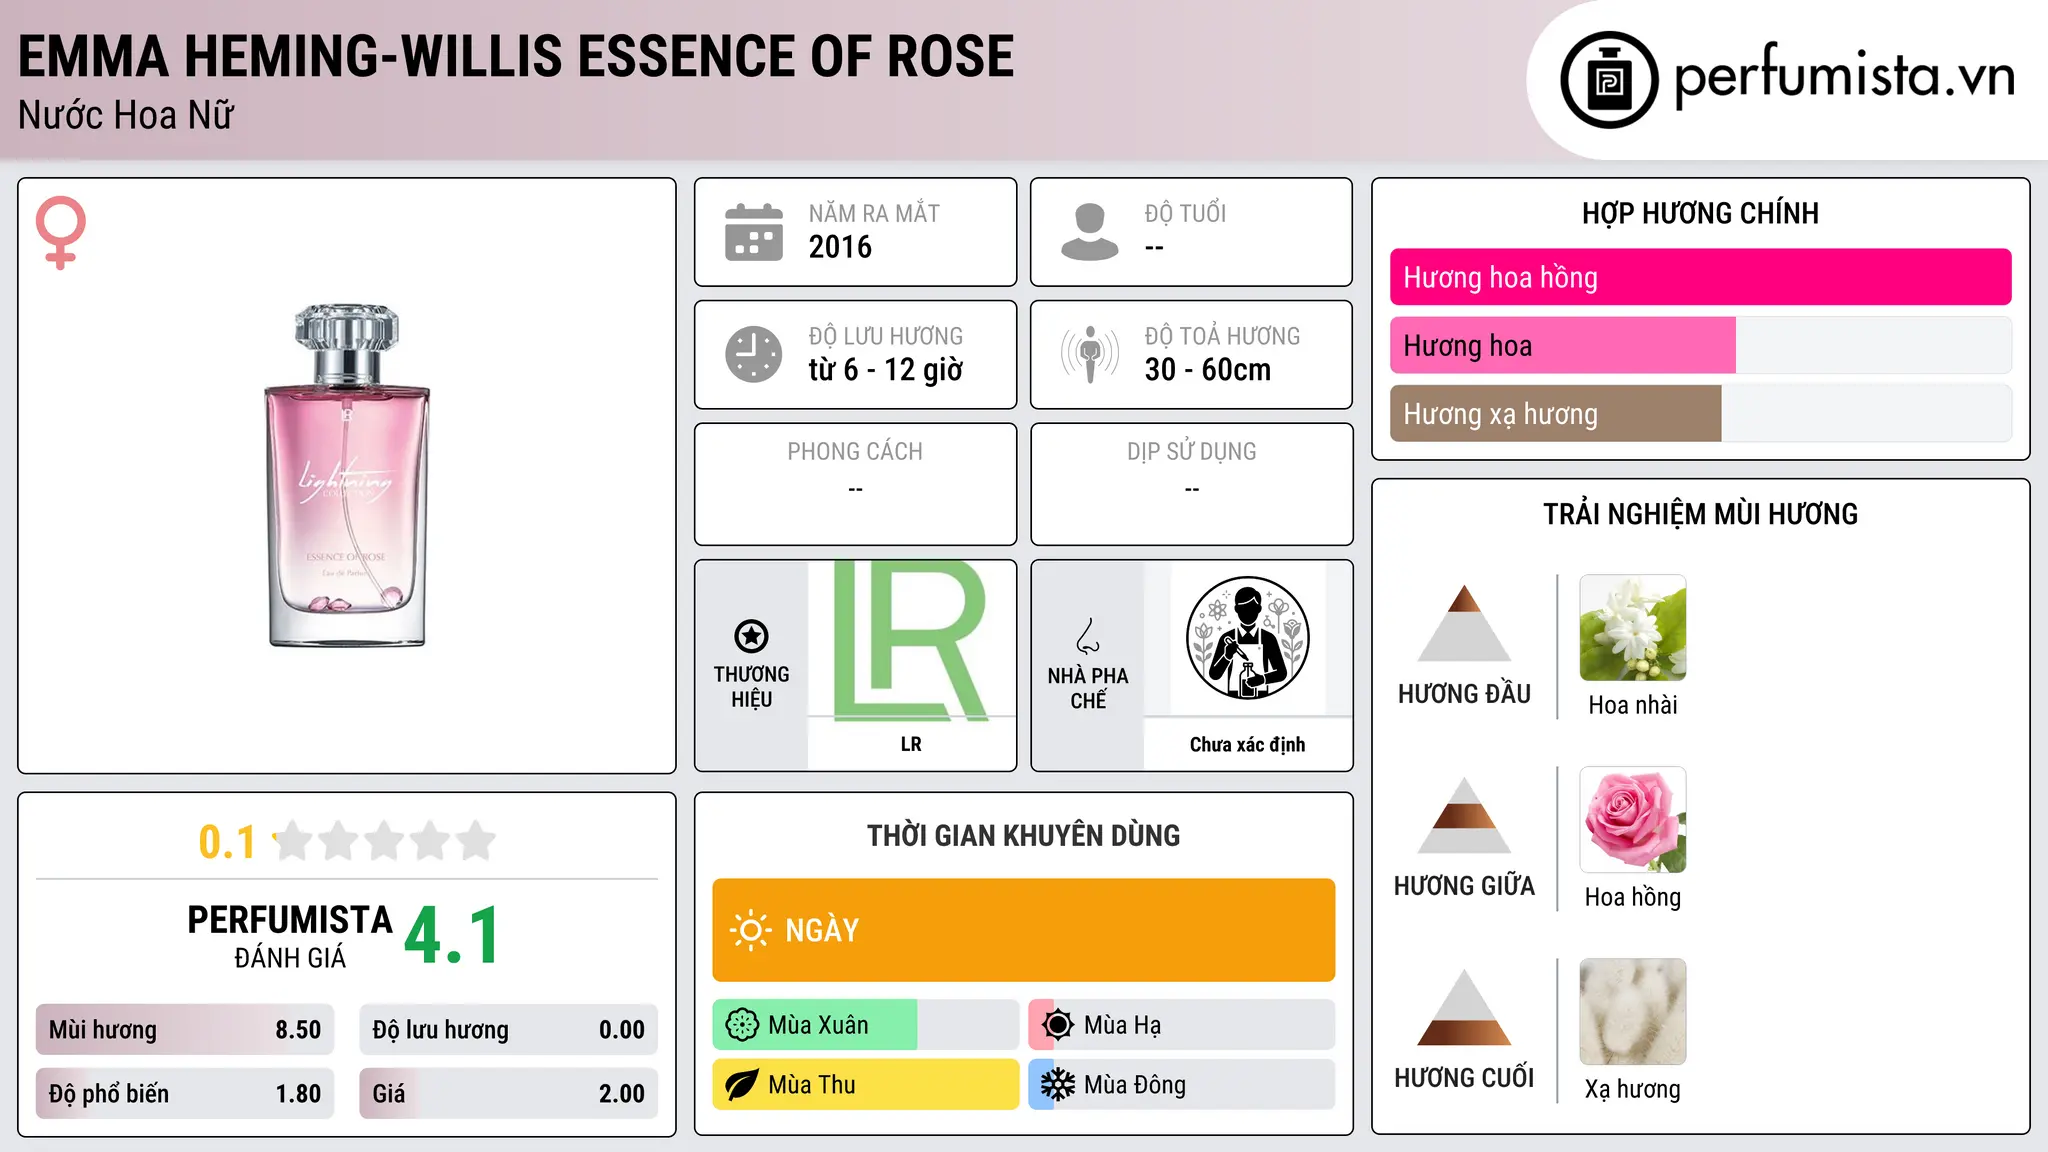Click the snowflake icon for Mùa Đông
The height and width of the screenshot is (1152, 2048).
pos(1058,1085)
